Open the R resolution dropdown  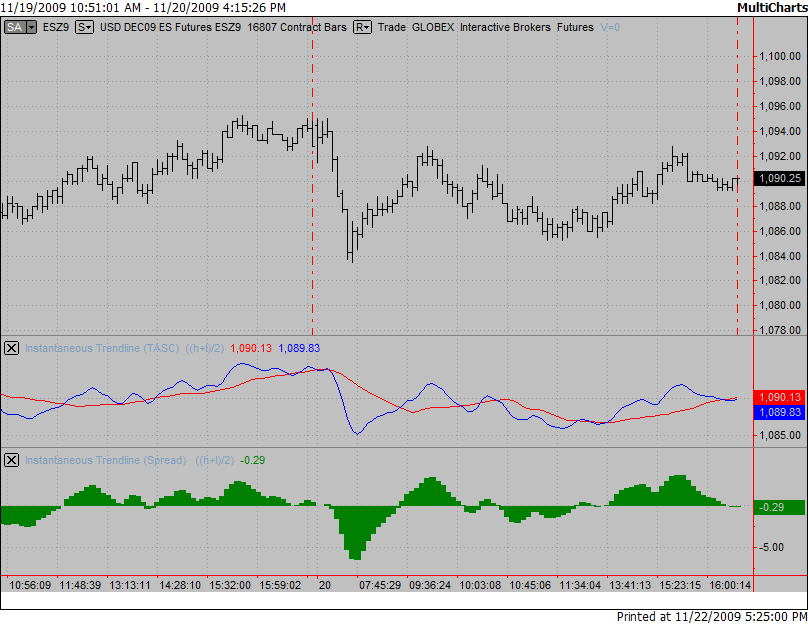click(362, 27)
